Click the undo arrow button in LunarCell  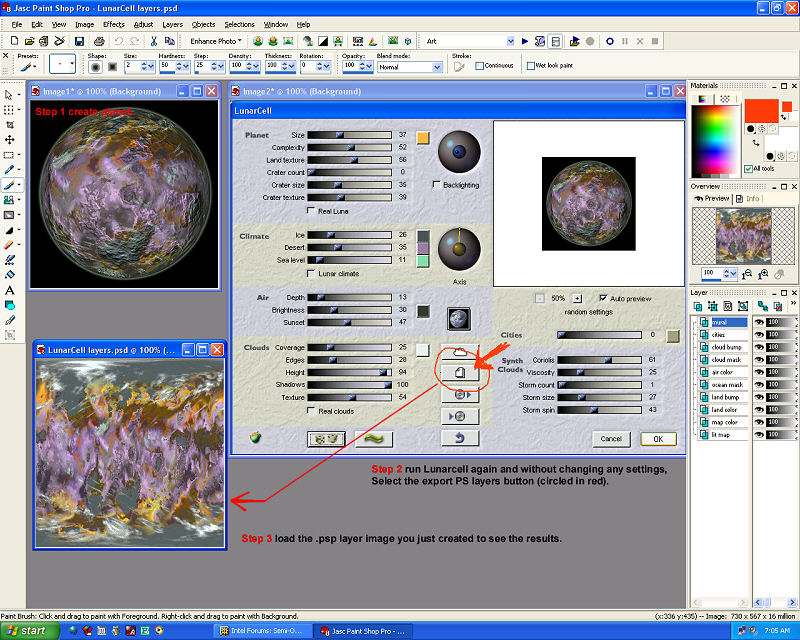point(460,437)
